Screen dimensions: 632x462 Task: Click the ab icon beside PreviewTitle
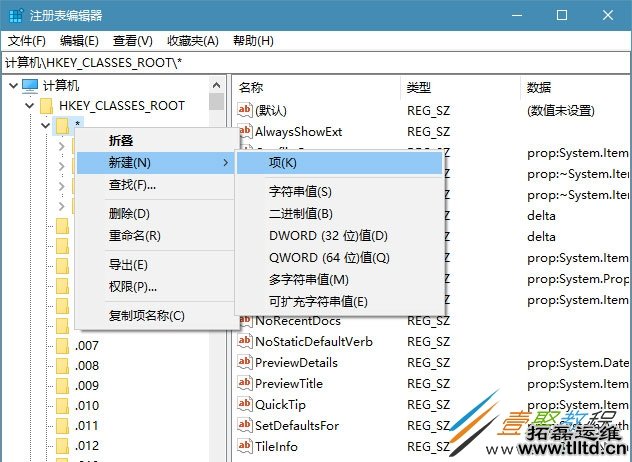245,383
